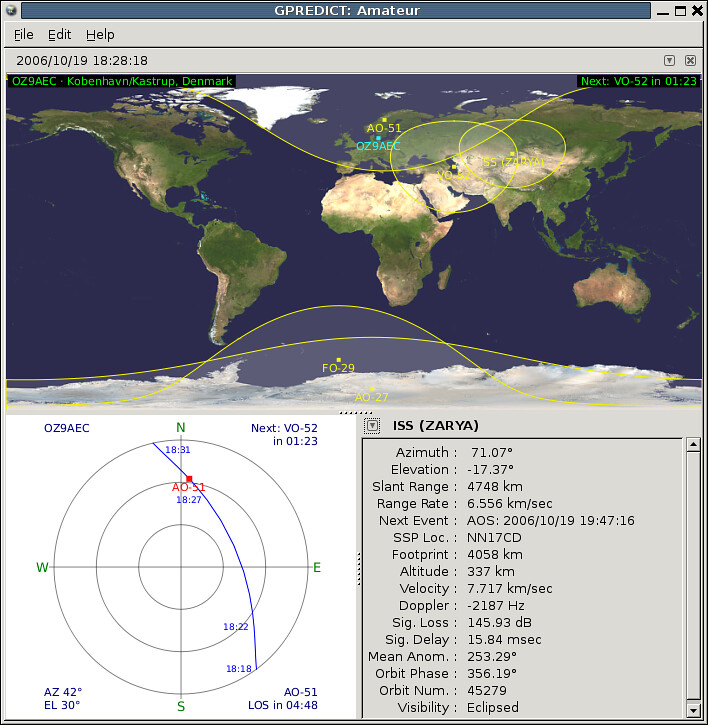This screenshot has height=725, width=708.
Task: Open the Help menu
Action: tap(100, 35)
